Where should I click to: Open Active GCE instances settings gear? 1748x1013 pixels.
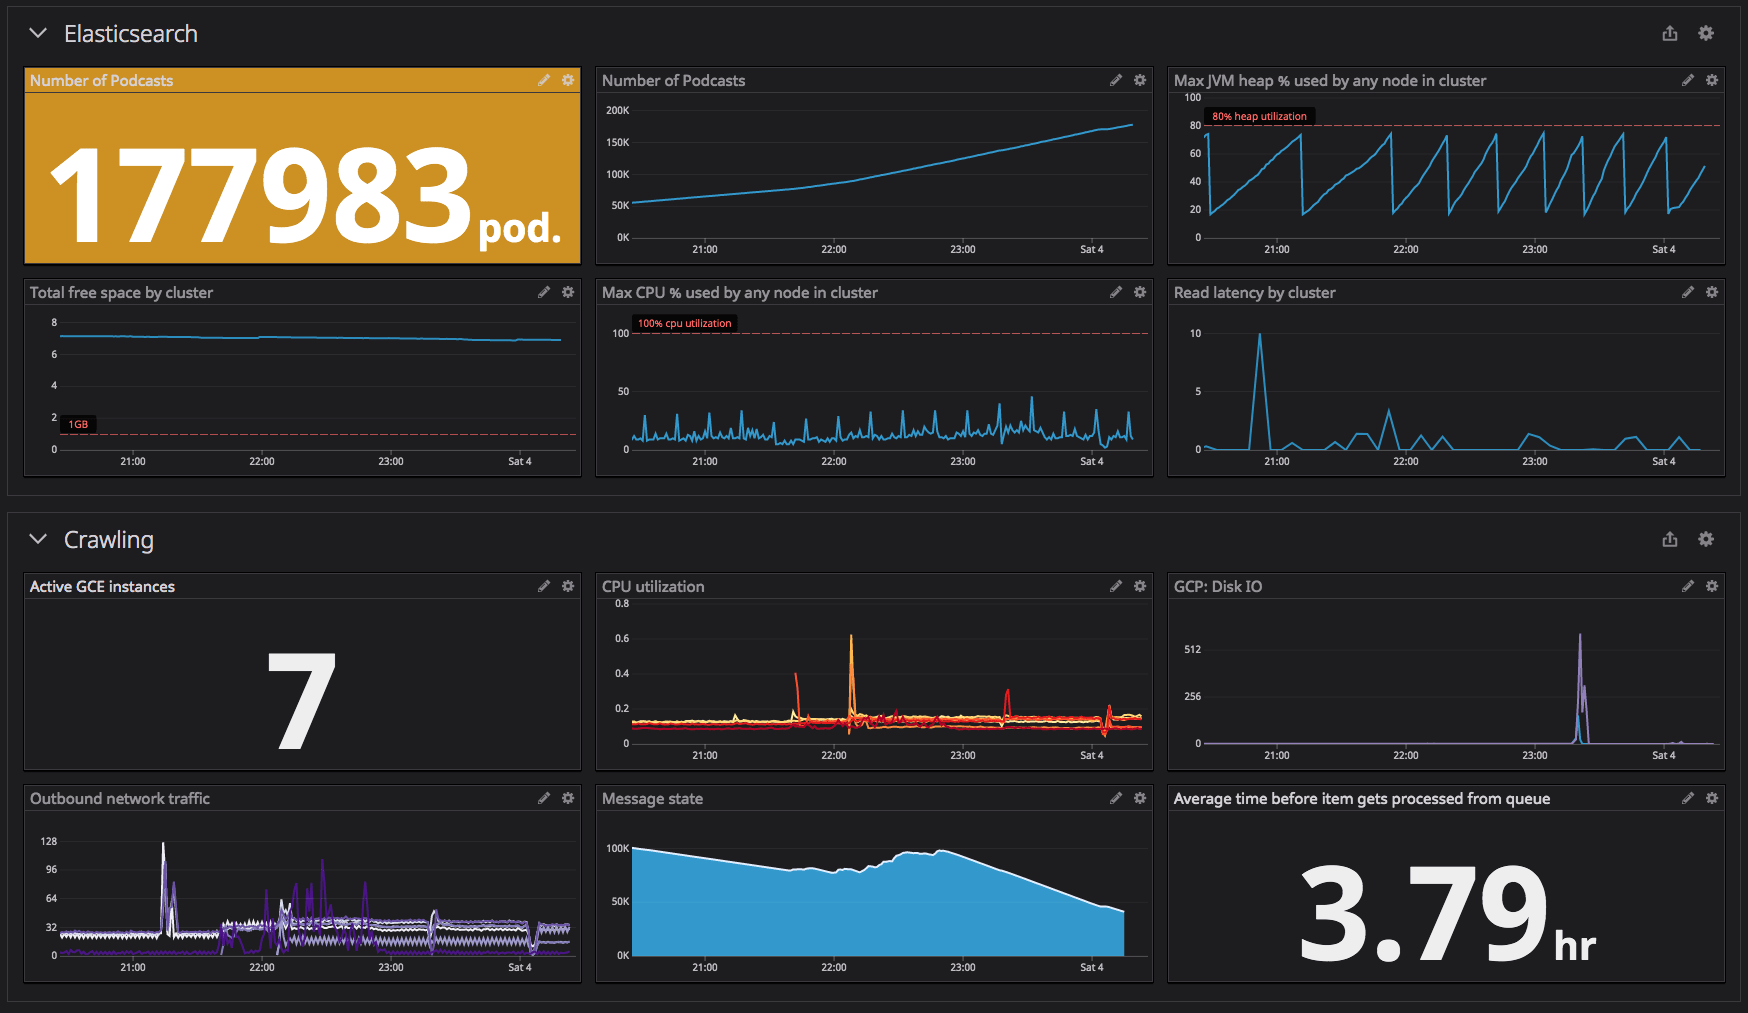[x=568, y=586]
